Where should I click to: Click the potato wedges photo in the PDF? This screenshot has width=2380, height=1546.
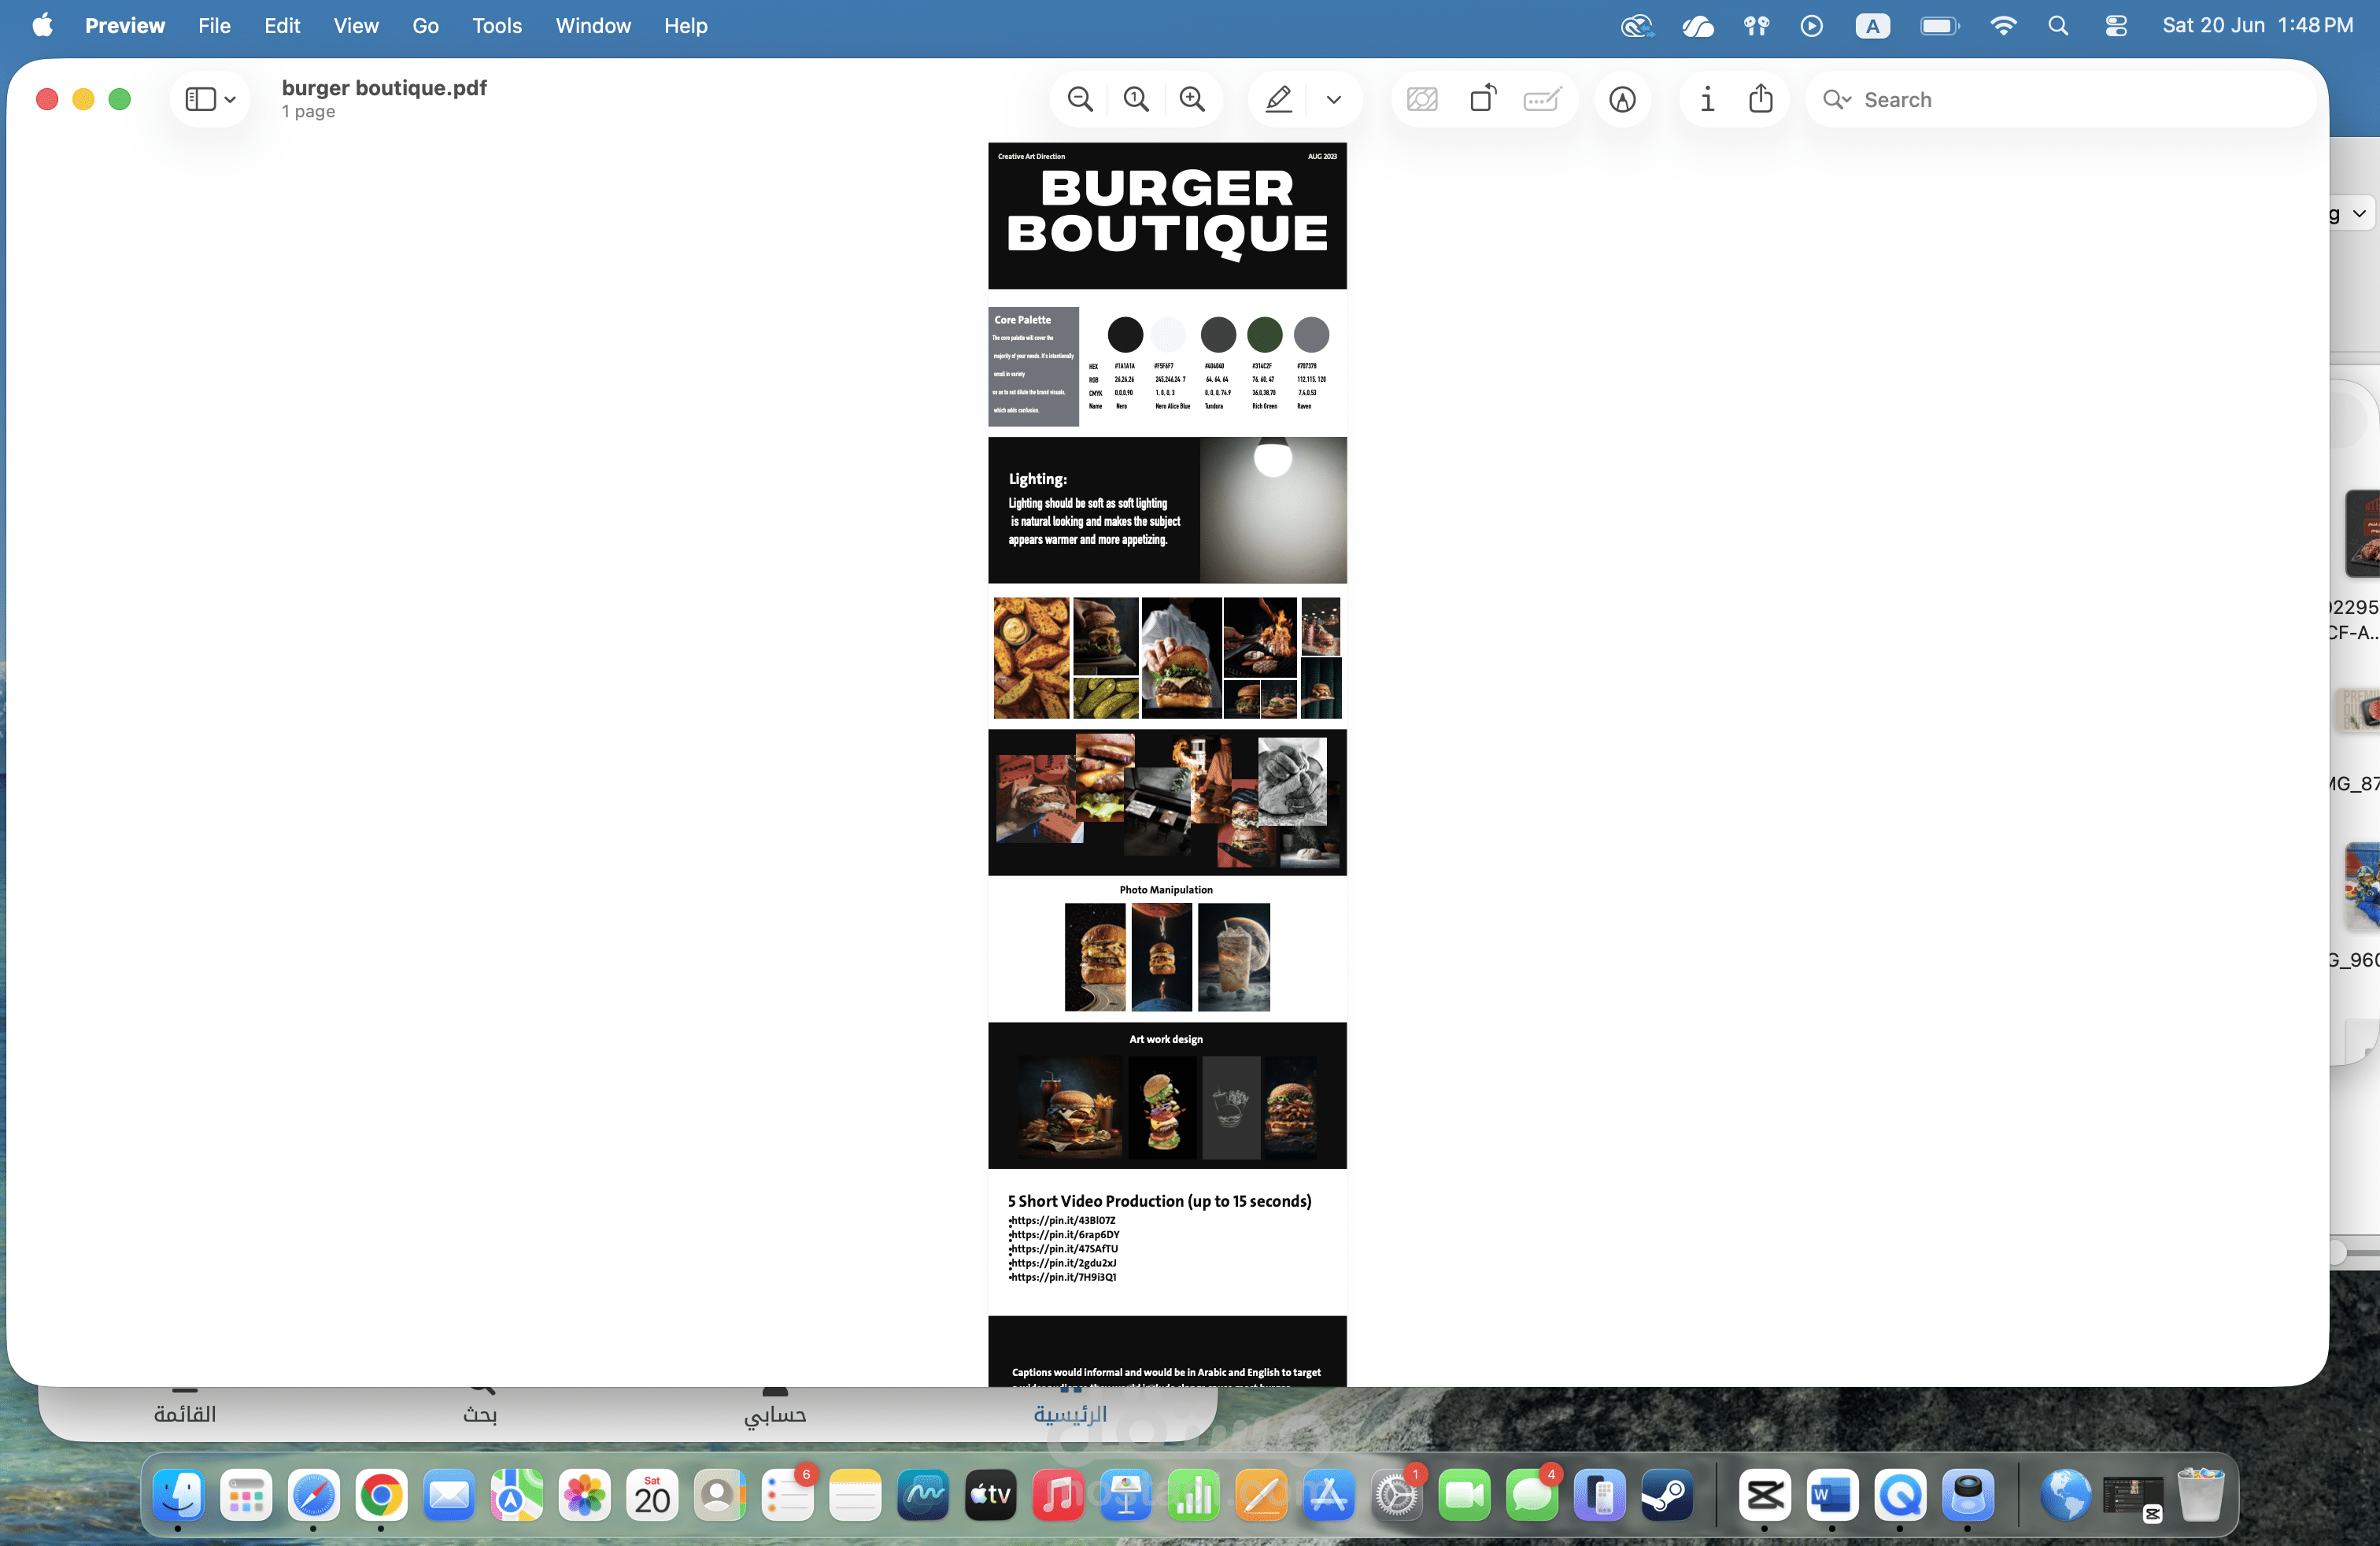[1031, 658]
